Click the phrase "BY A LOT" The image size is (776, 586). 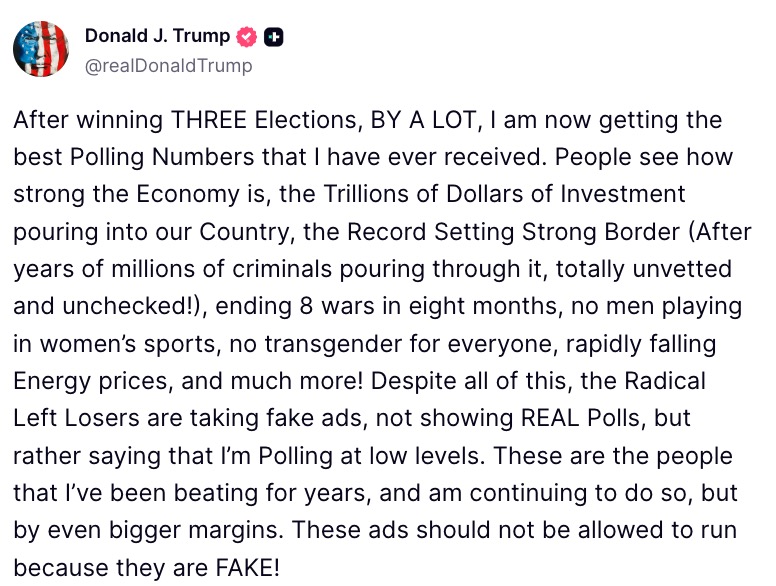point(419,121)
